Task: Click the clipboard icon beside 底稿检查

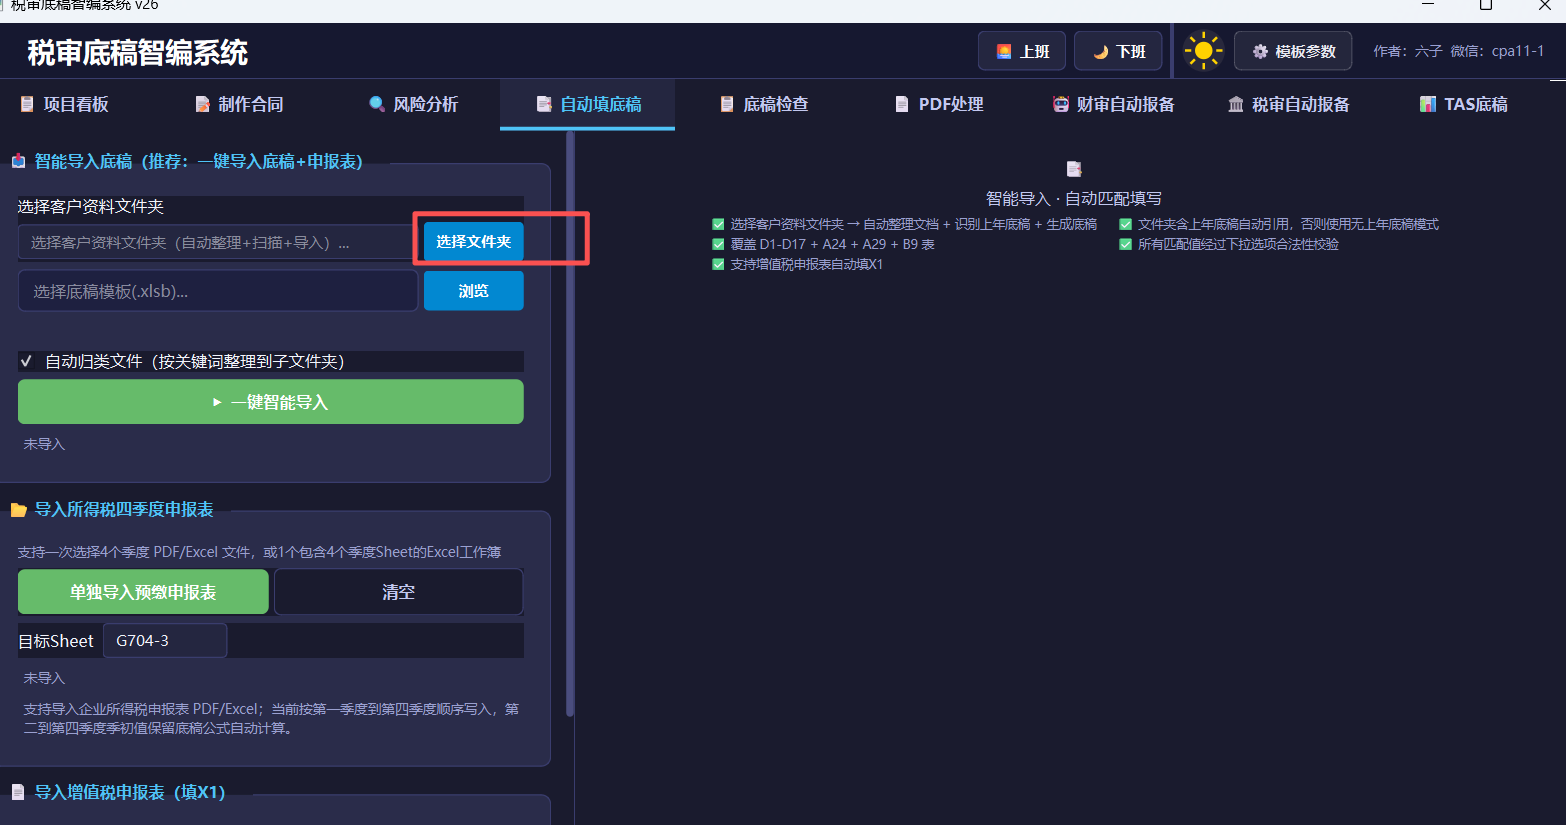Action: (x=727, y=104)
